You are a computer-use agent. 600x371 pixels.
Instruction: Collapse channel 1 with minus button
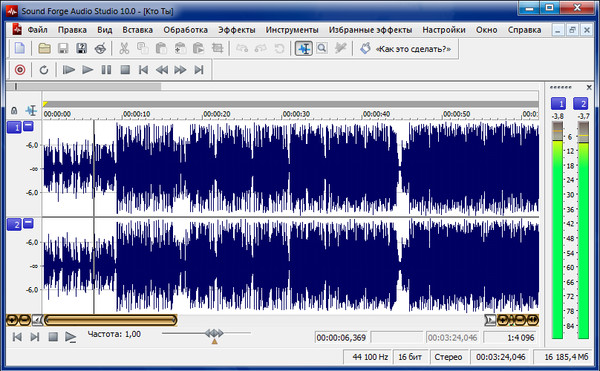(x=28, y=126)
